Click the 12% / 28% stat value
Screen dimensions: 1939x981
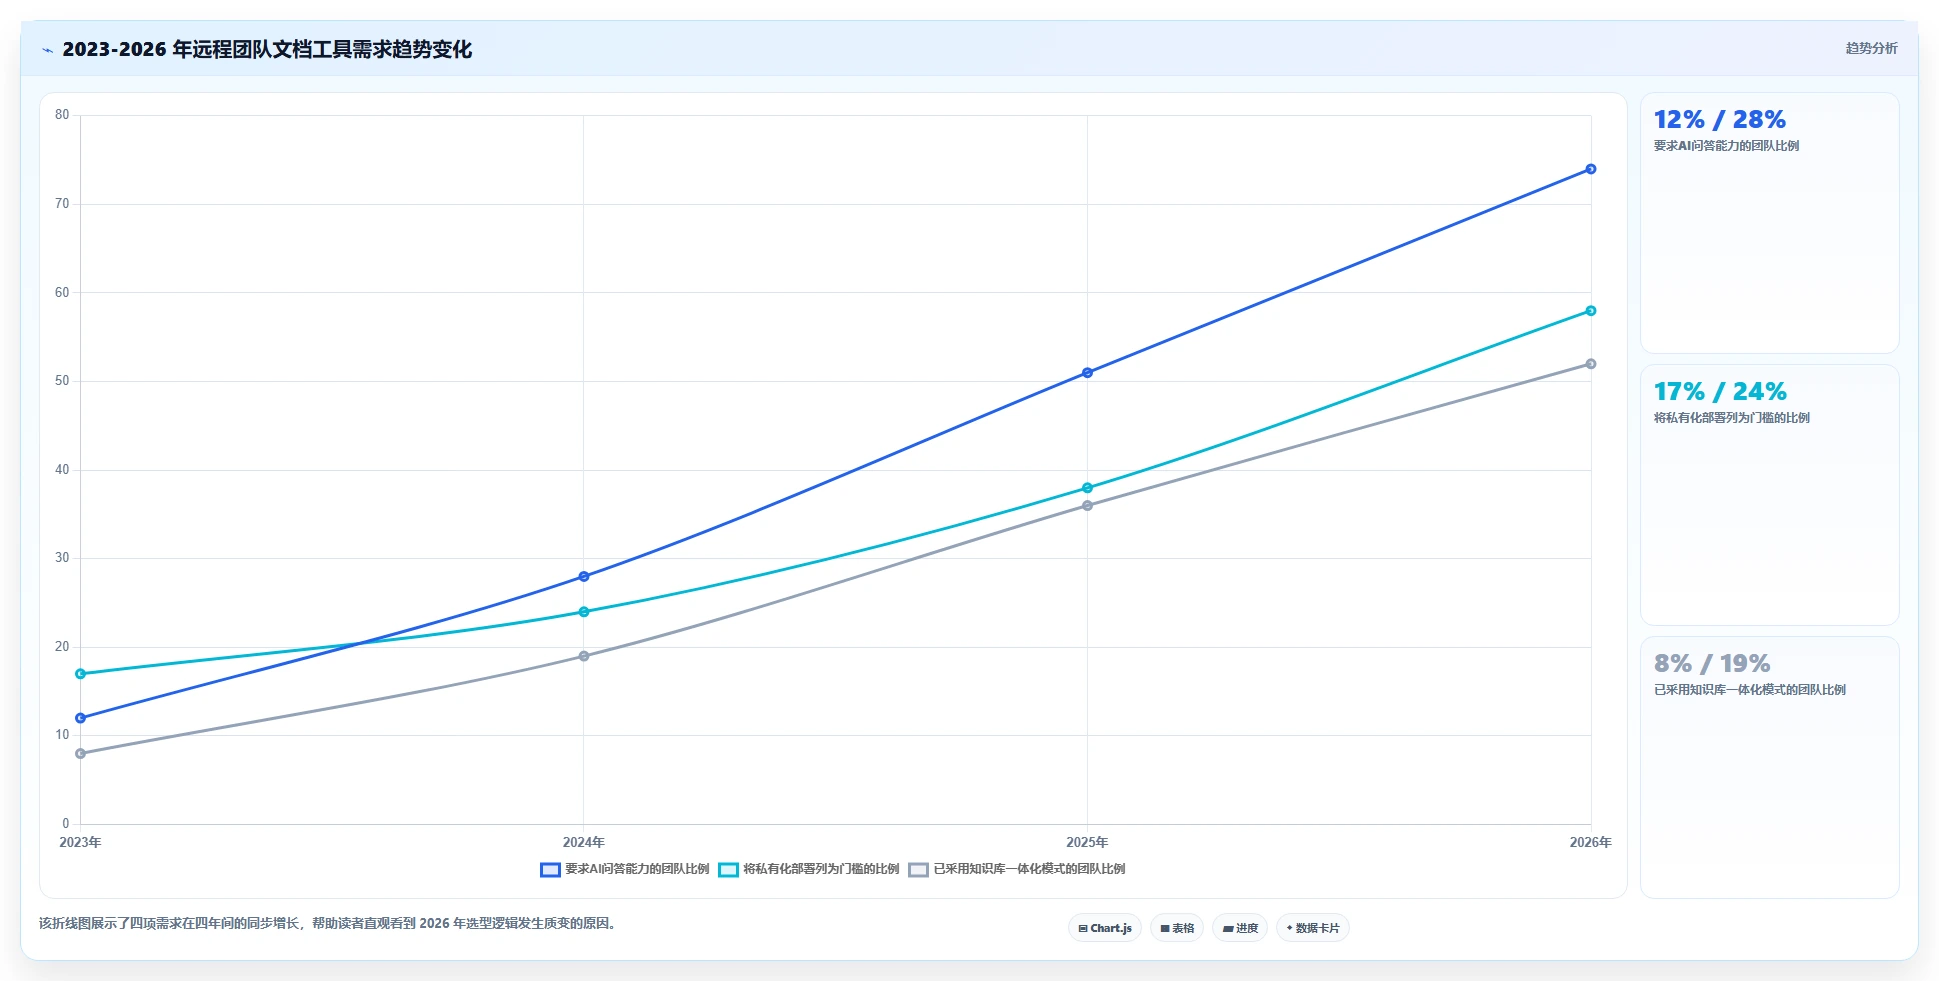click(1719, 120)
